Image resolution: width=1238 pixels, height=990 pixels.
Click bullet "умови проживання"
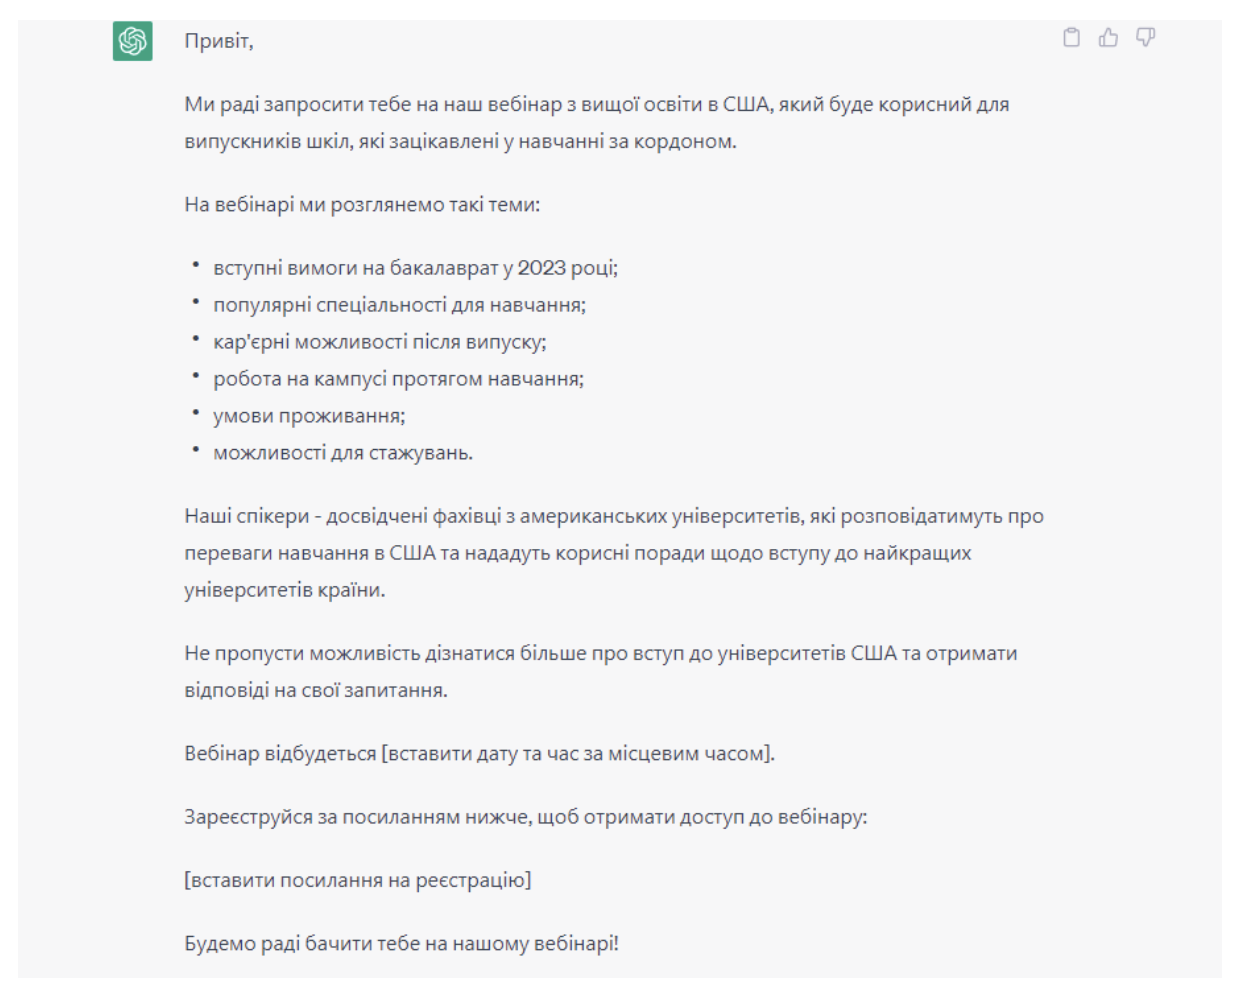309,416
